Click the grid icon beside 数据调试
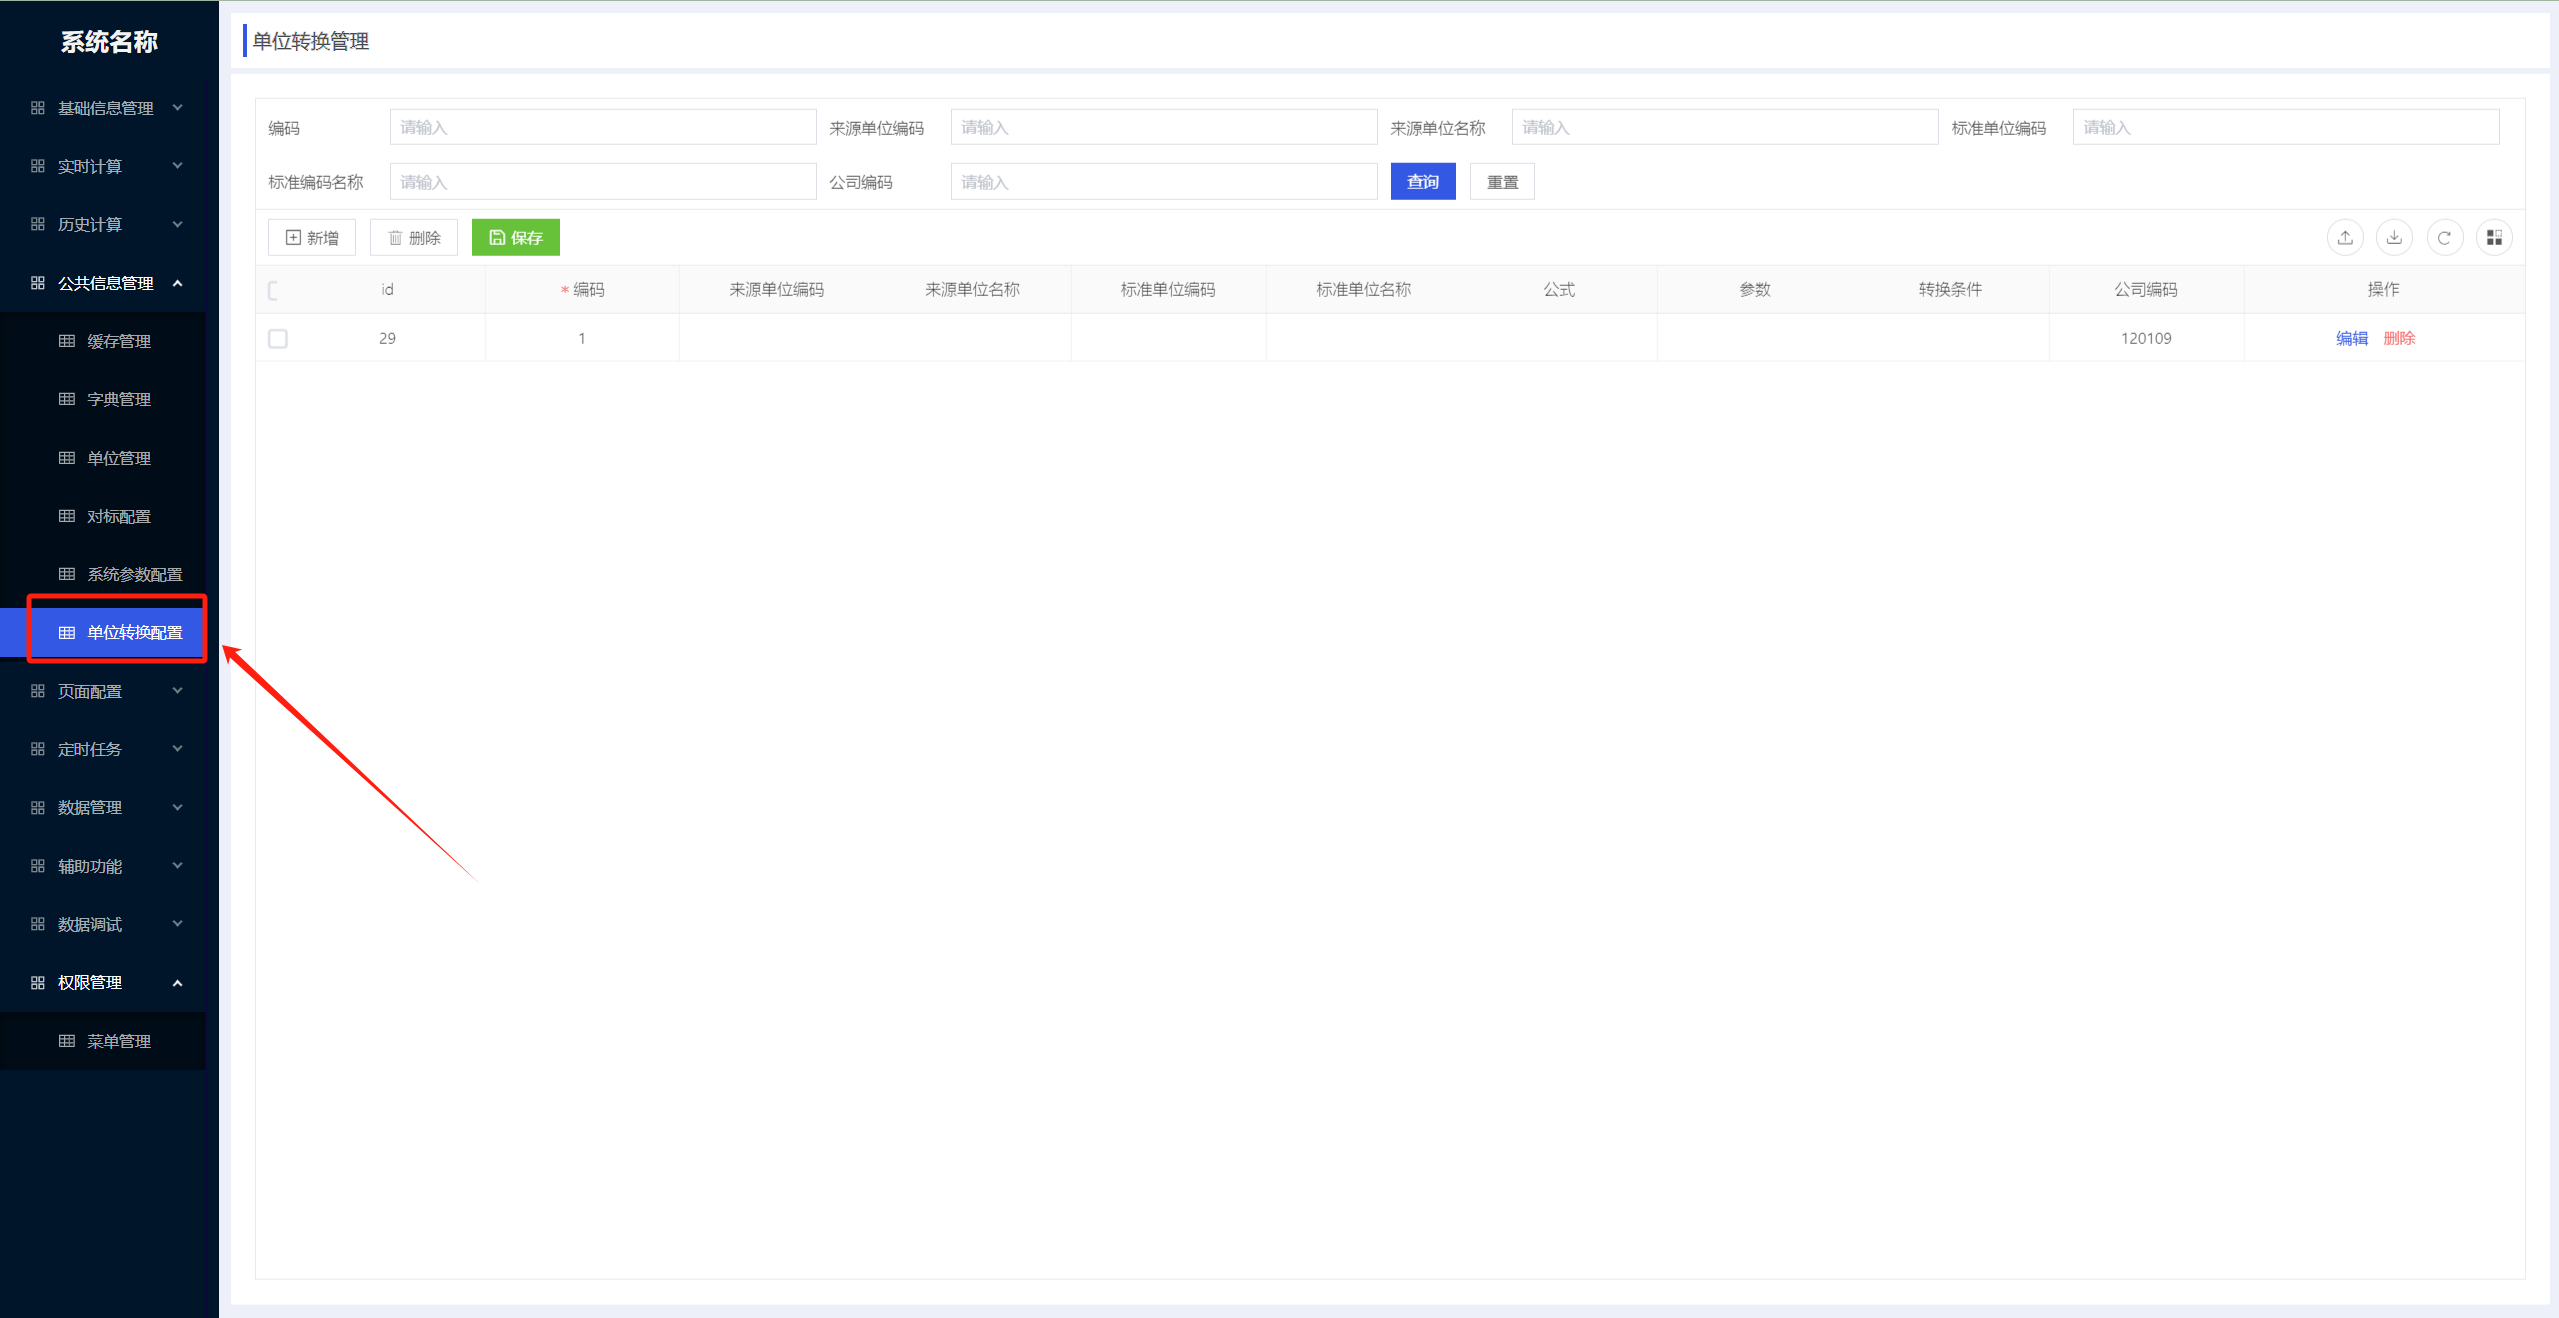 point(38,924)
